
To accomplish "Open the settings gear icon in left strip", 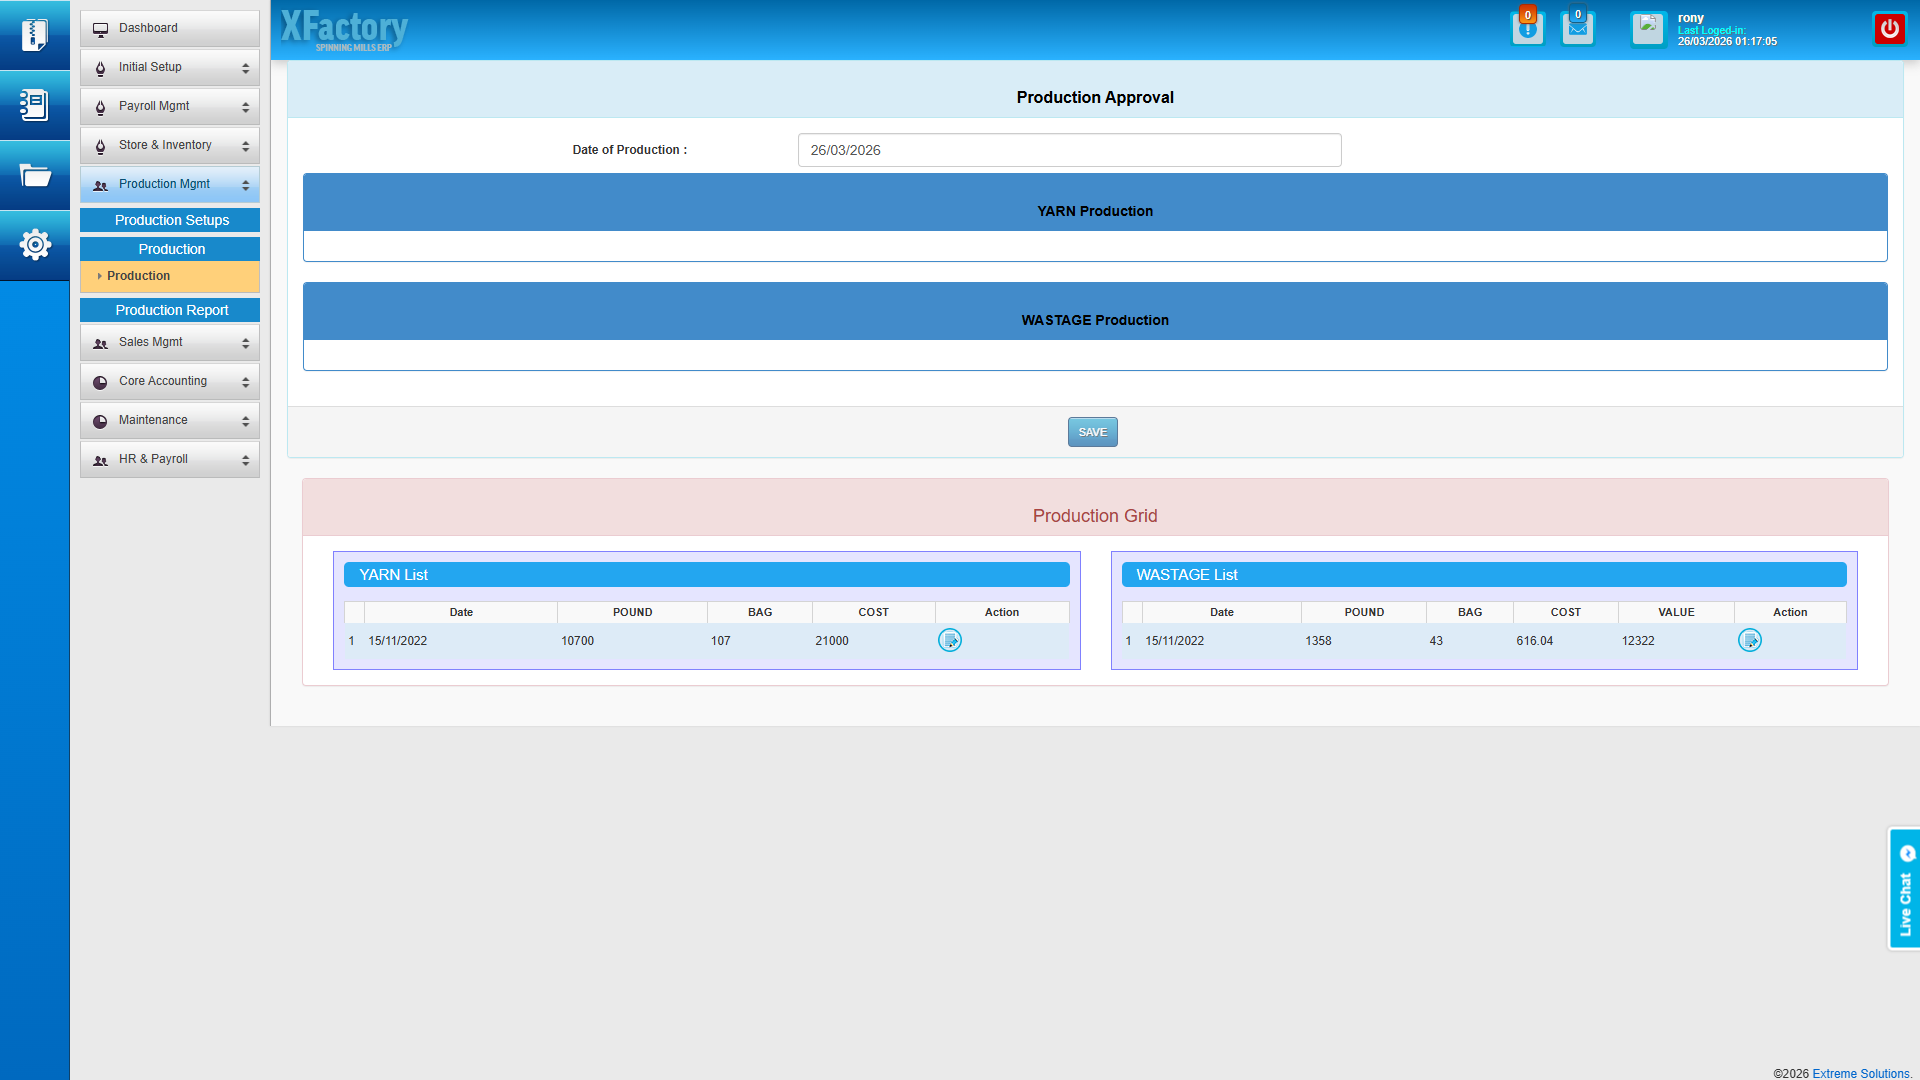I will pos(34,245).
